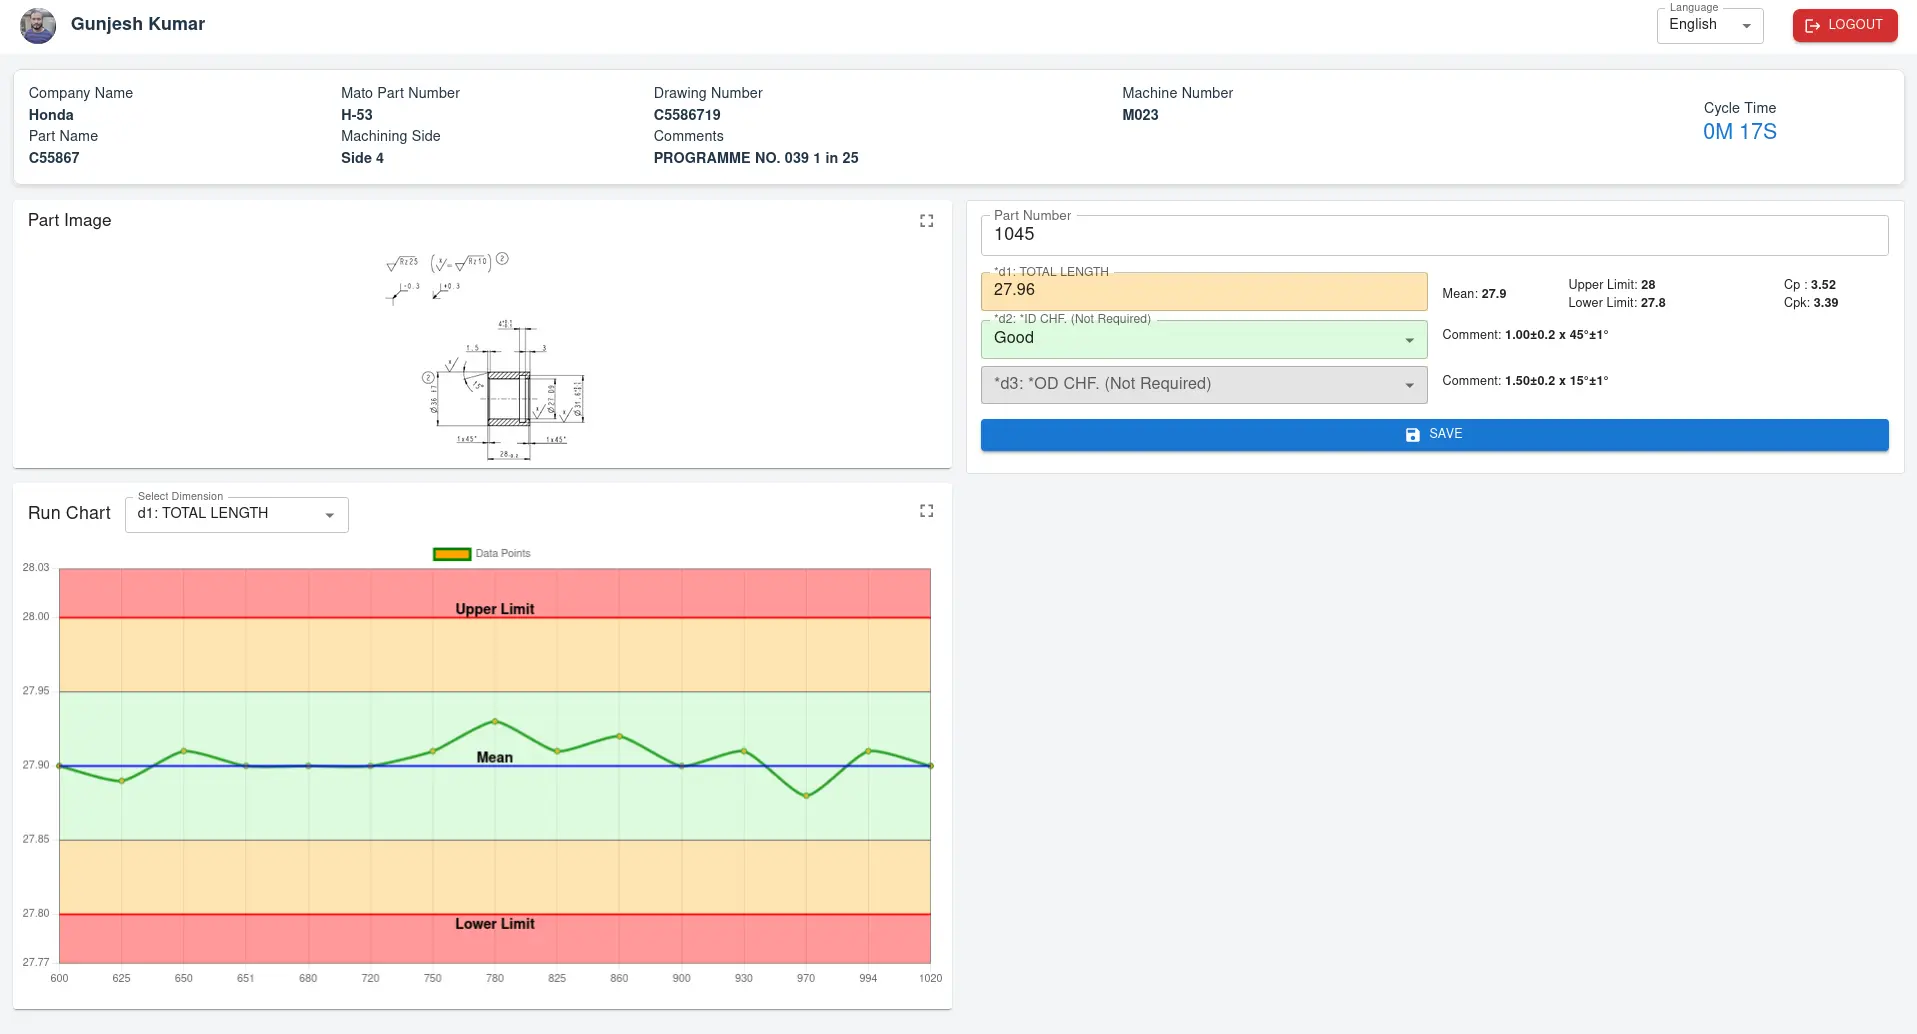Click the save disk icon on SAVE button
Viewport: 1917px width, 1034px height.
coord(1412,434)
